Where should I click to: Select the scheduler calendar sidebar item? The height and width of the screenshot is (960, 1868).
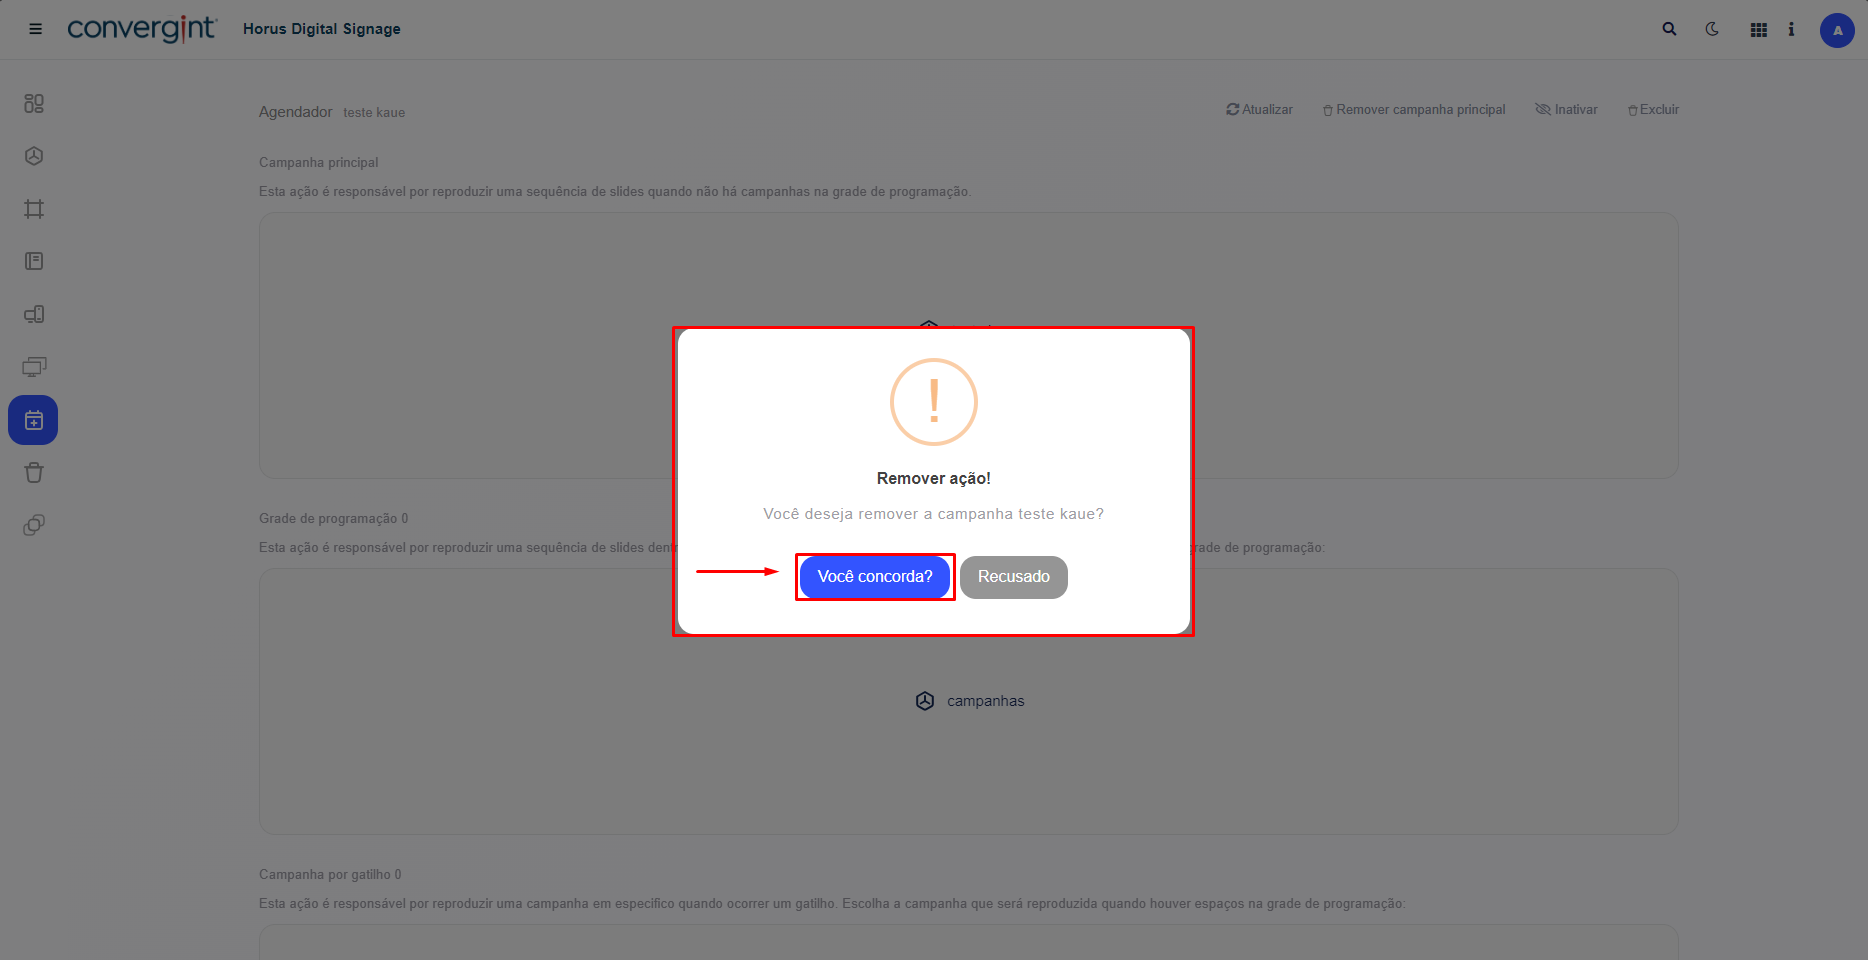pyautogui.click(x=33, y=420)
